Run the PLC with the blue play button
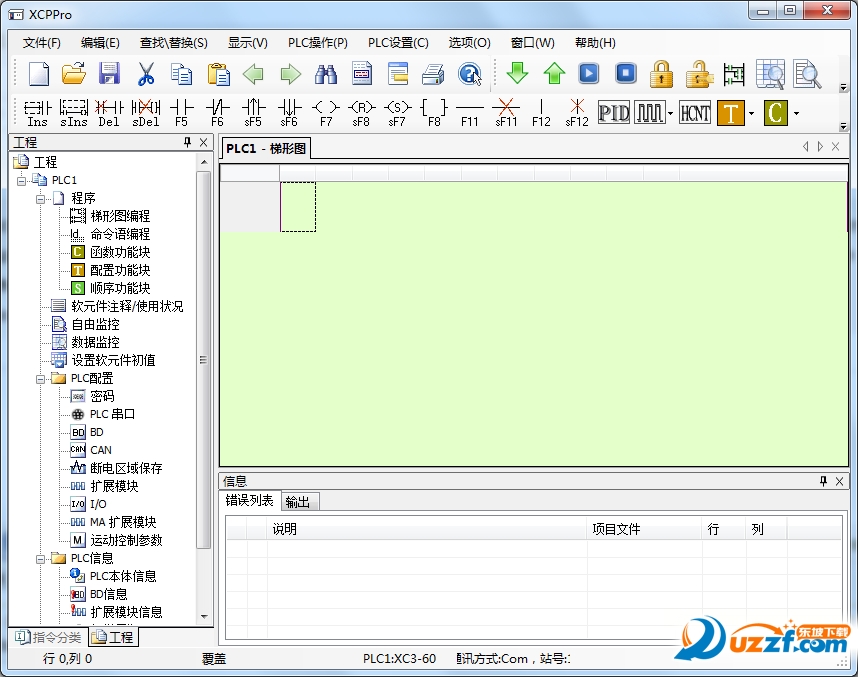Image resolution: width=858 pixels, height=677 pixels. pyautogui.click(x=589, y=73)
